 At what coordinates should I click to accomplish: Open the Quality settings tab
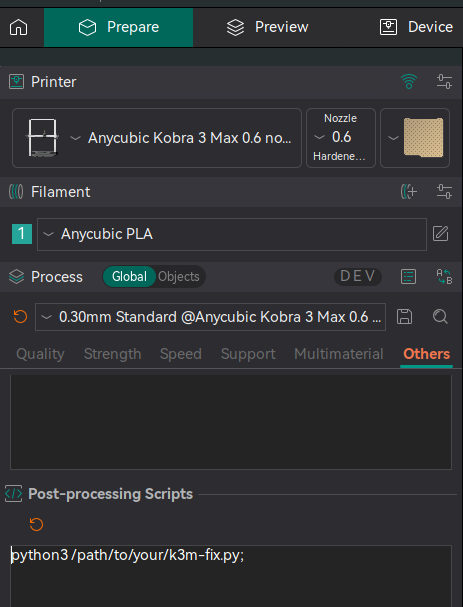pos(40,354)
